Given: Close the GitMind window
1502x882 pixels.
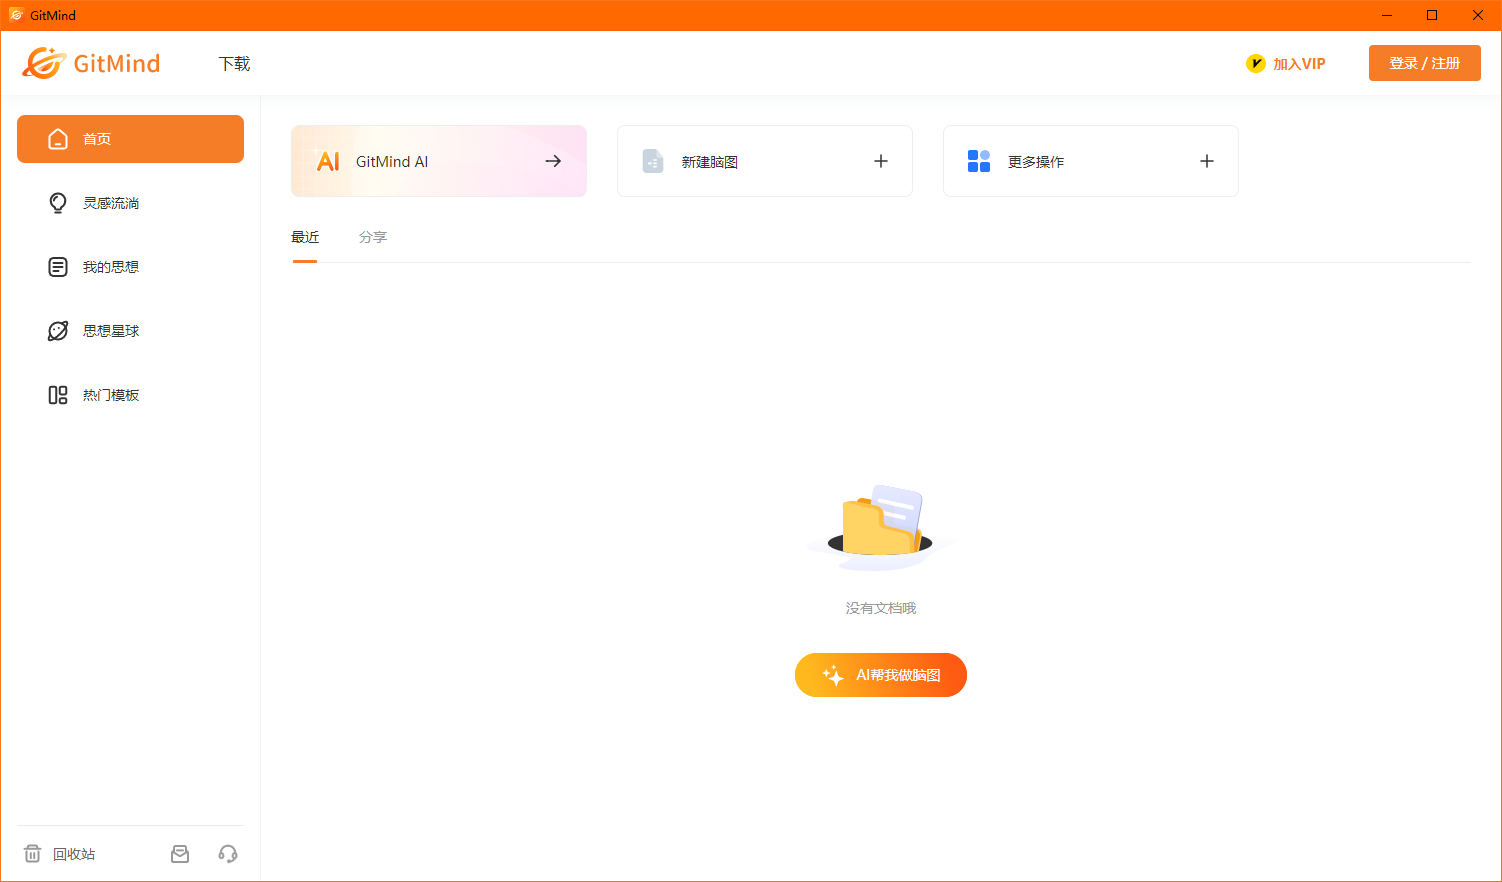Looking at the screenshot, I should 1478,15.
